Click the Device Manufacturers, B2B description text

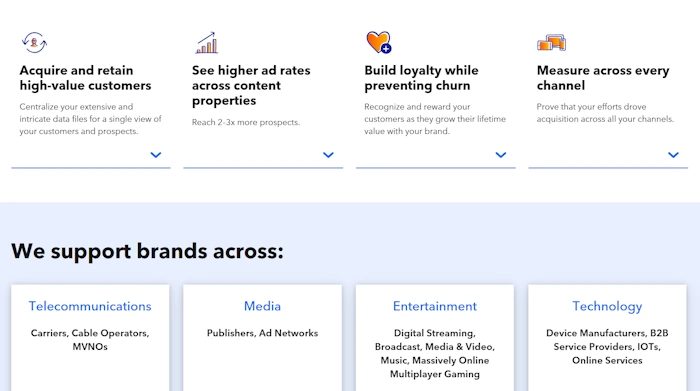607,347
